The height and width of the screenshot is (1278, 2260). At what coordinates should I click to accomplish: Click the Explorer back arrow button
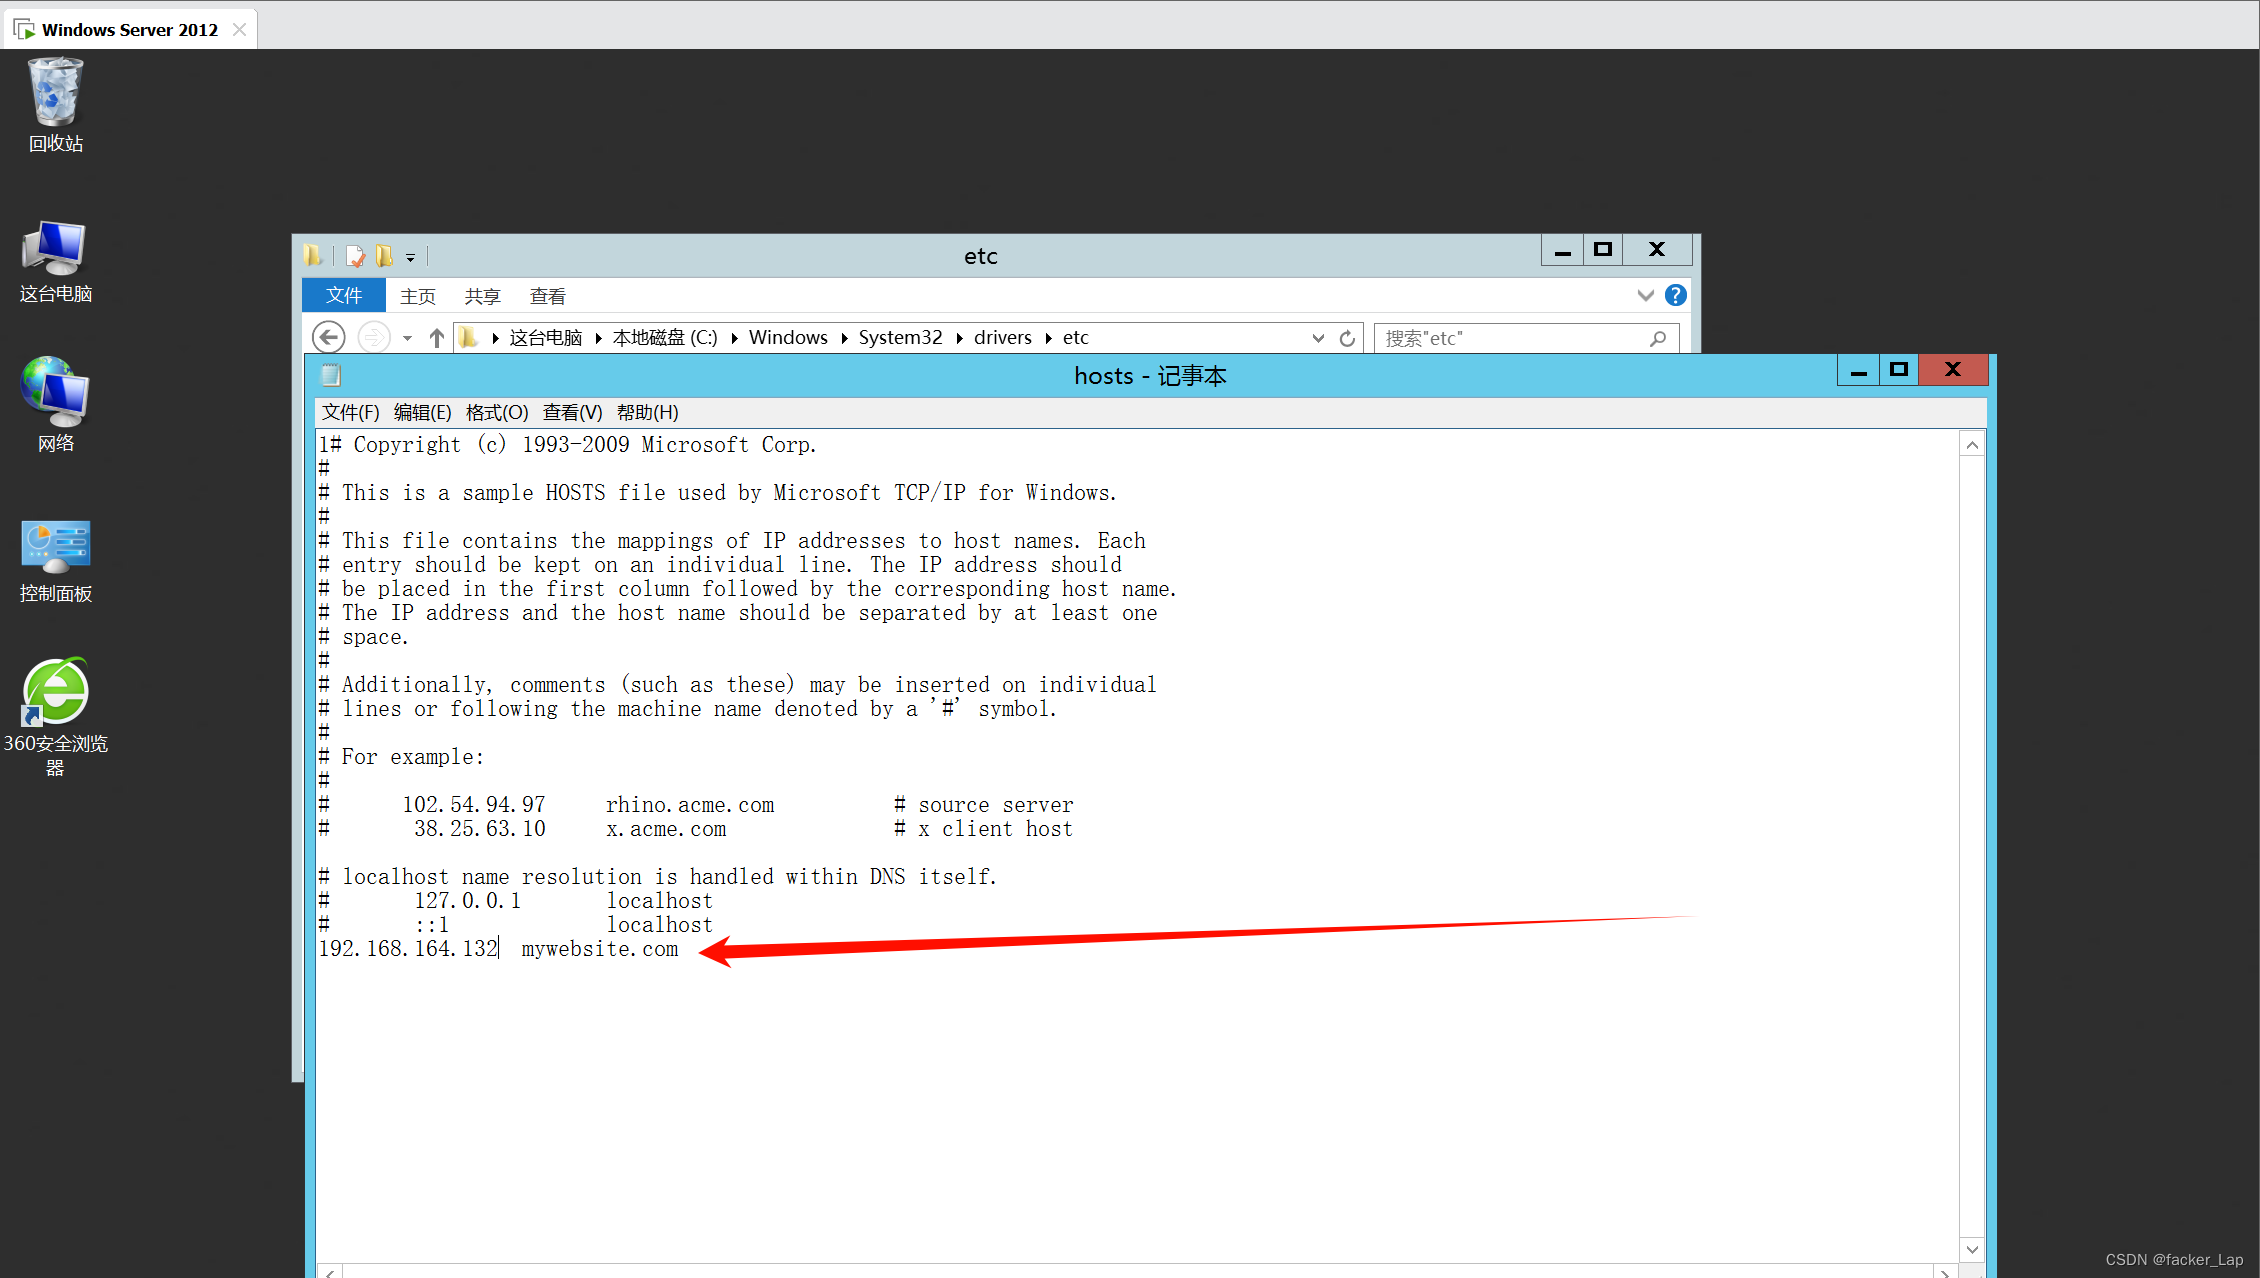[x=329, y=338]
